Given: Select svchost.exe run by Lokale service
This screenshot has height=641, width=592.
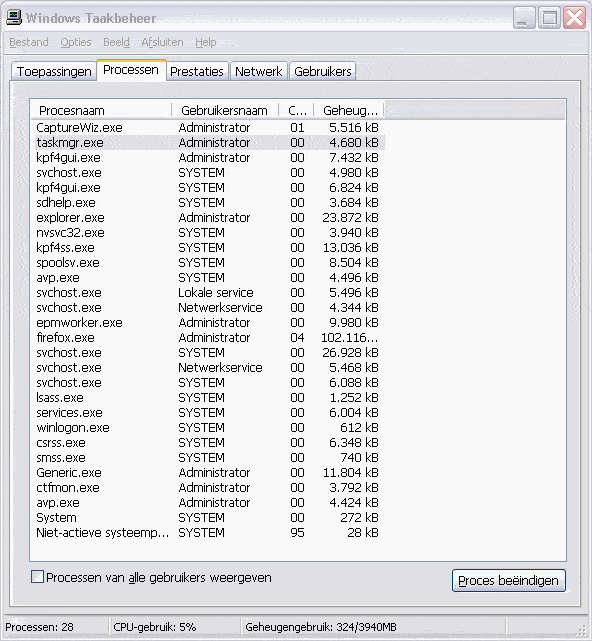Looking at the screenshot, I should (x=209, y=293).
